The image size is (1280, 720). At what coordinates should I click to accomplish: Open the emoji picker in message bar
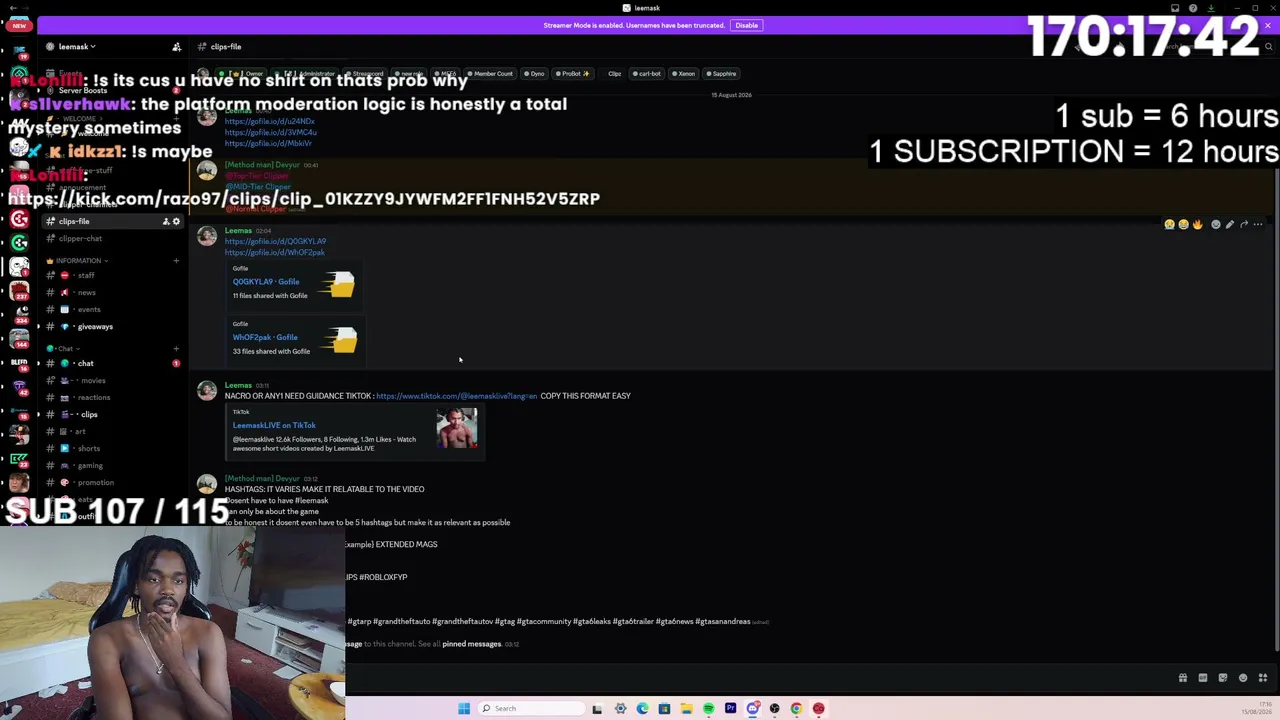pos(1243,678)
